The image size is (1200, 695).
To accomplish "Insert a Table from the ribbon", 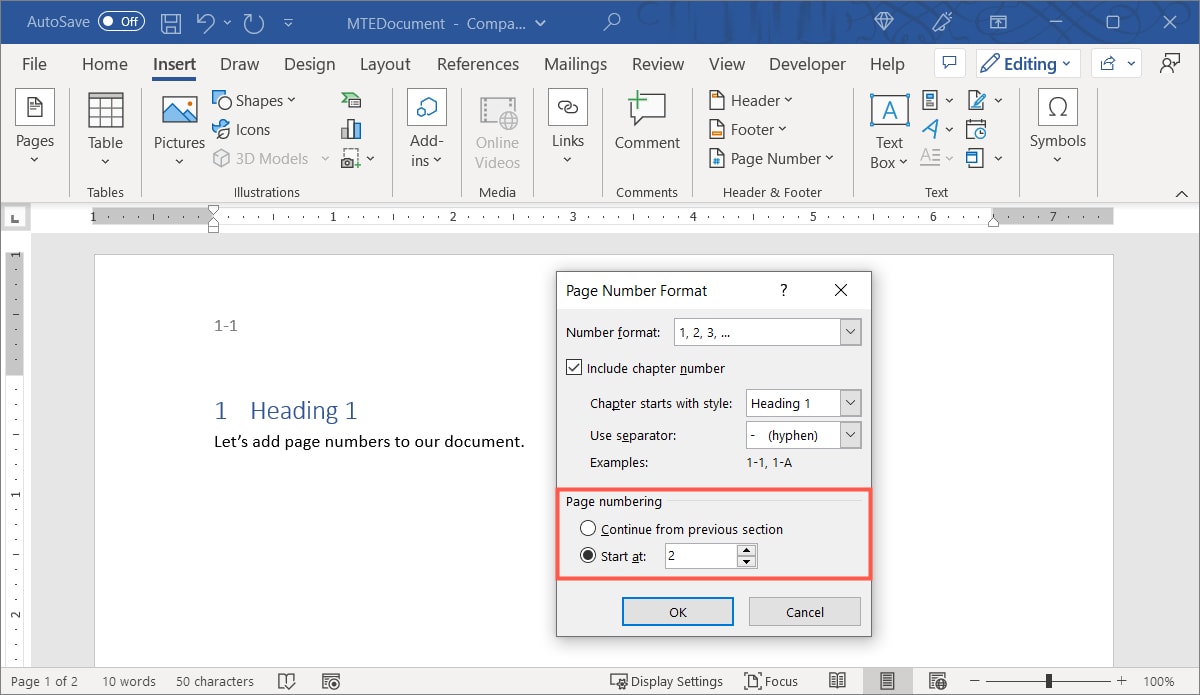I will click(104, 128).
